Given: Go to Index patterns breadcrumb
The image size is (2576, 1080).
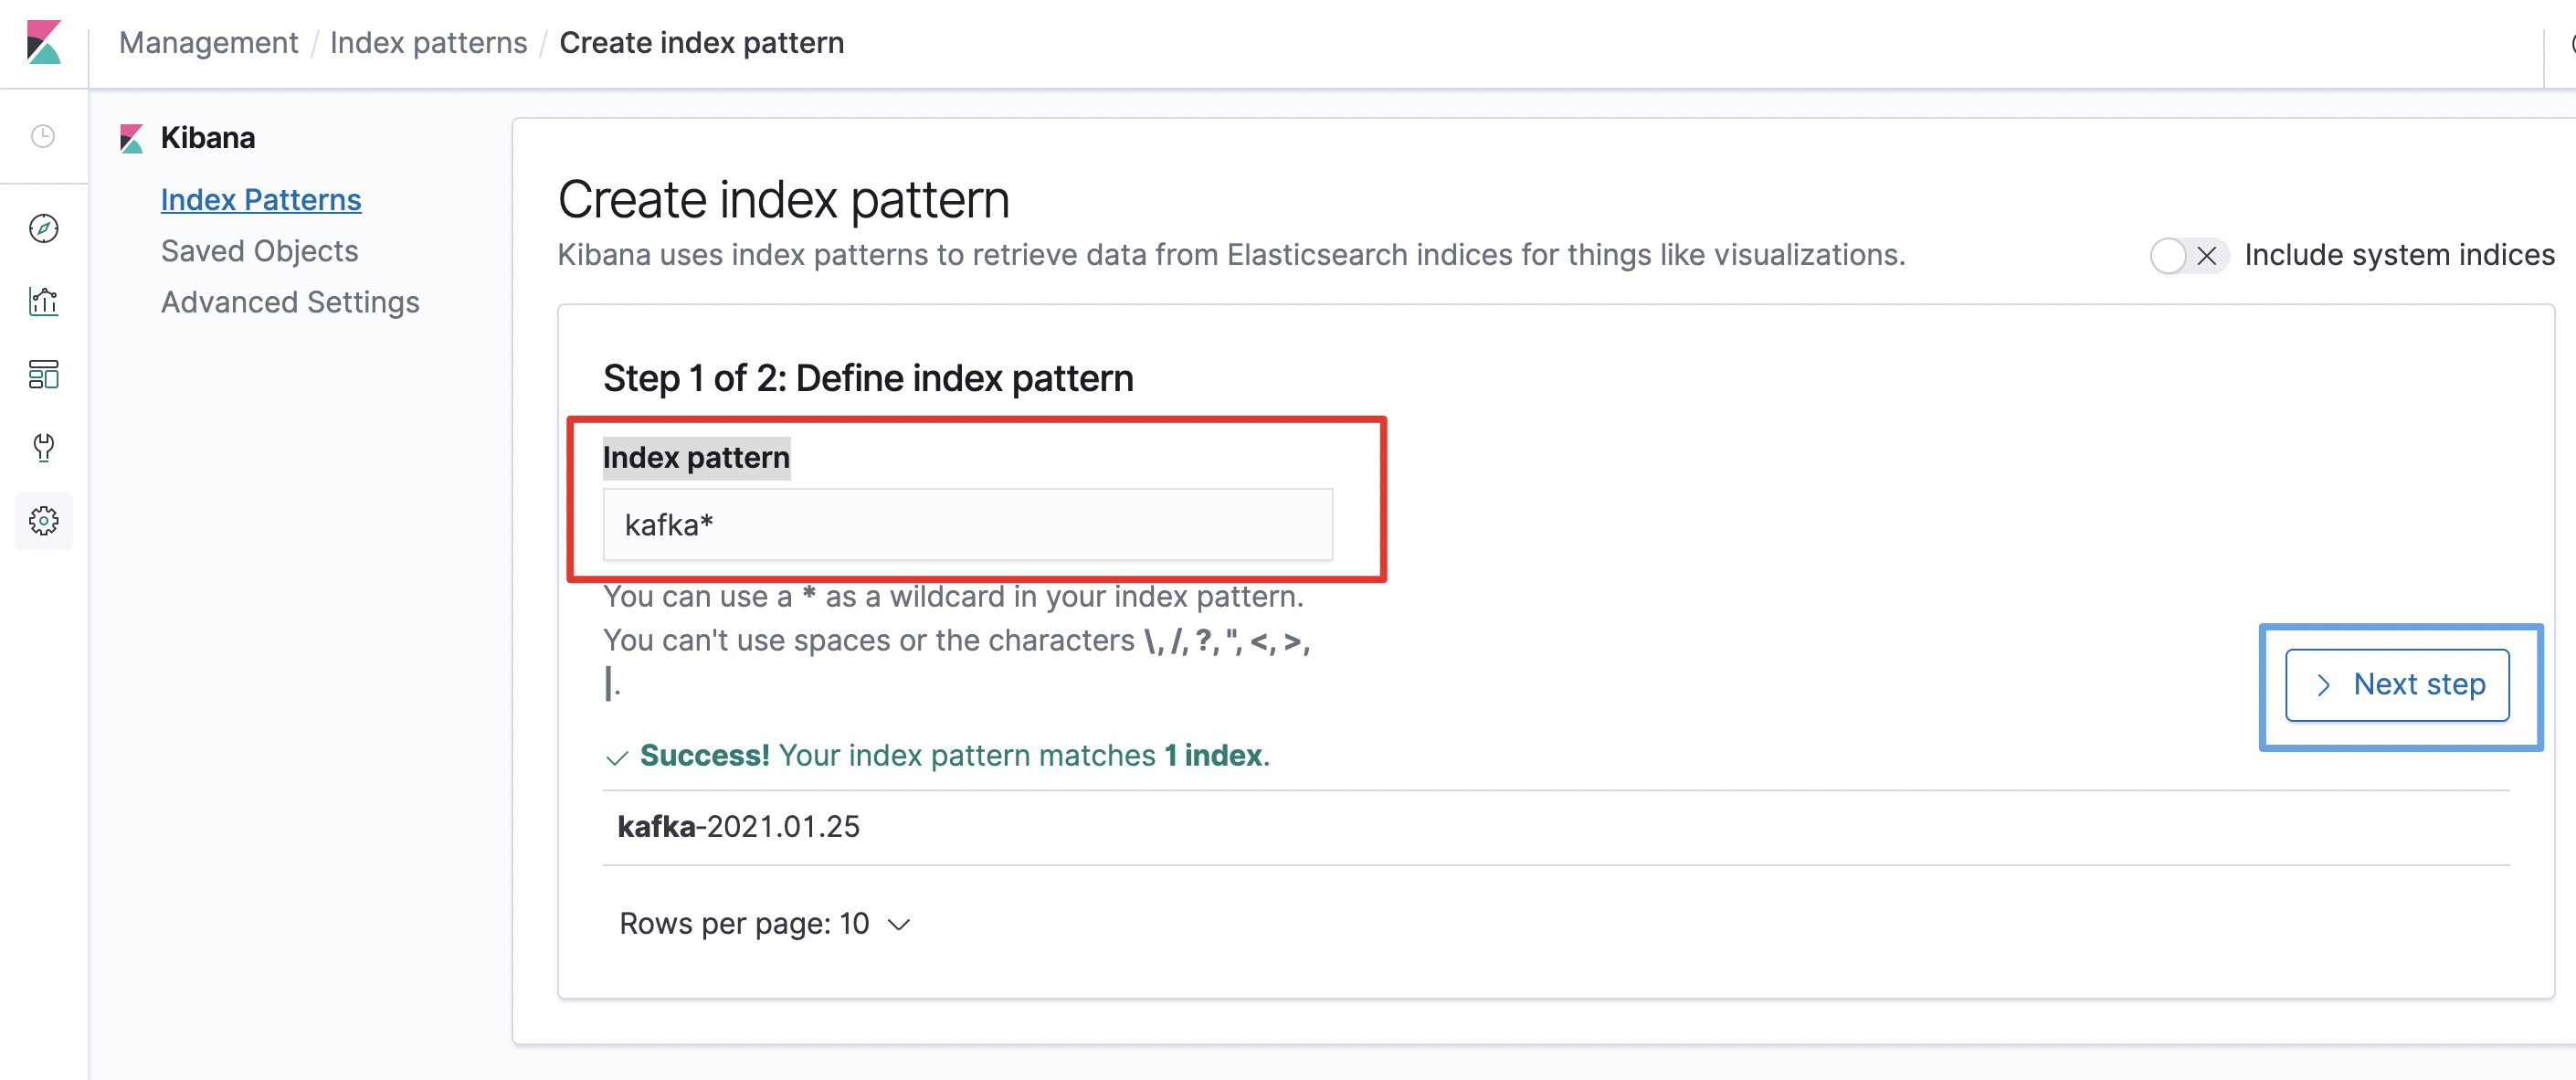Looking at the screenshot, I should pyautogui.click(x=428, y=43).
